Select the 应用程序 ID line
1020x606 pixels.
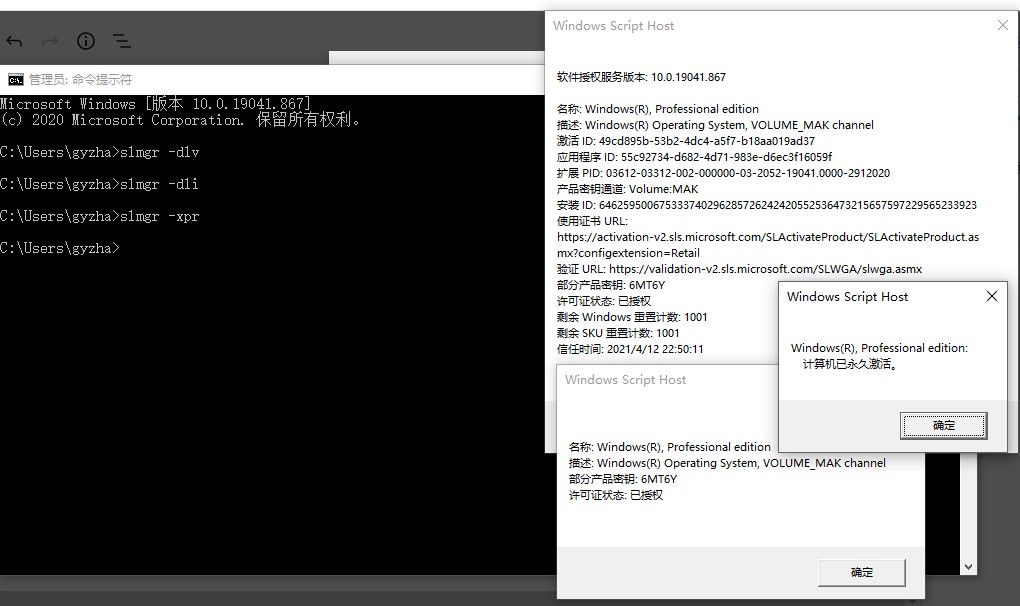pyautogui.click(x=695, y=157)
